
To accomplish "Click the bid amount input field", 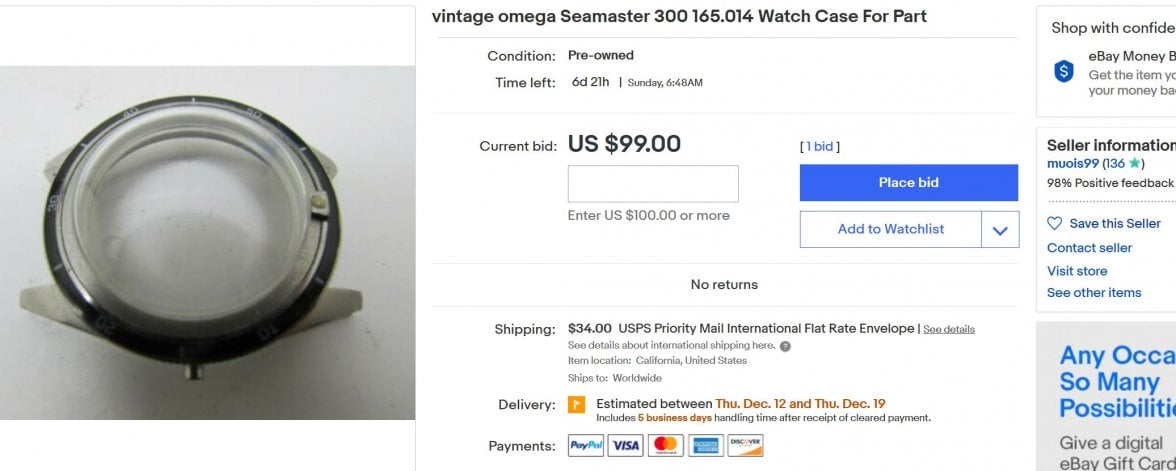I will pos(653,184).
